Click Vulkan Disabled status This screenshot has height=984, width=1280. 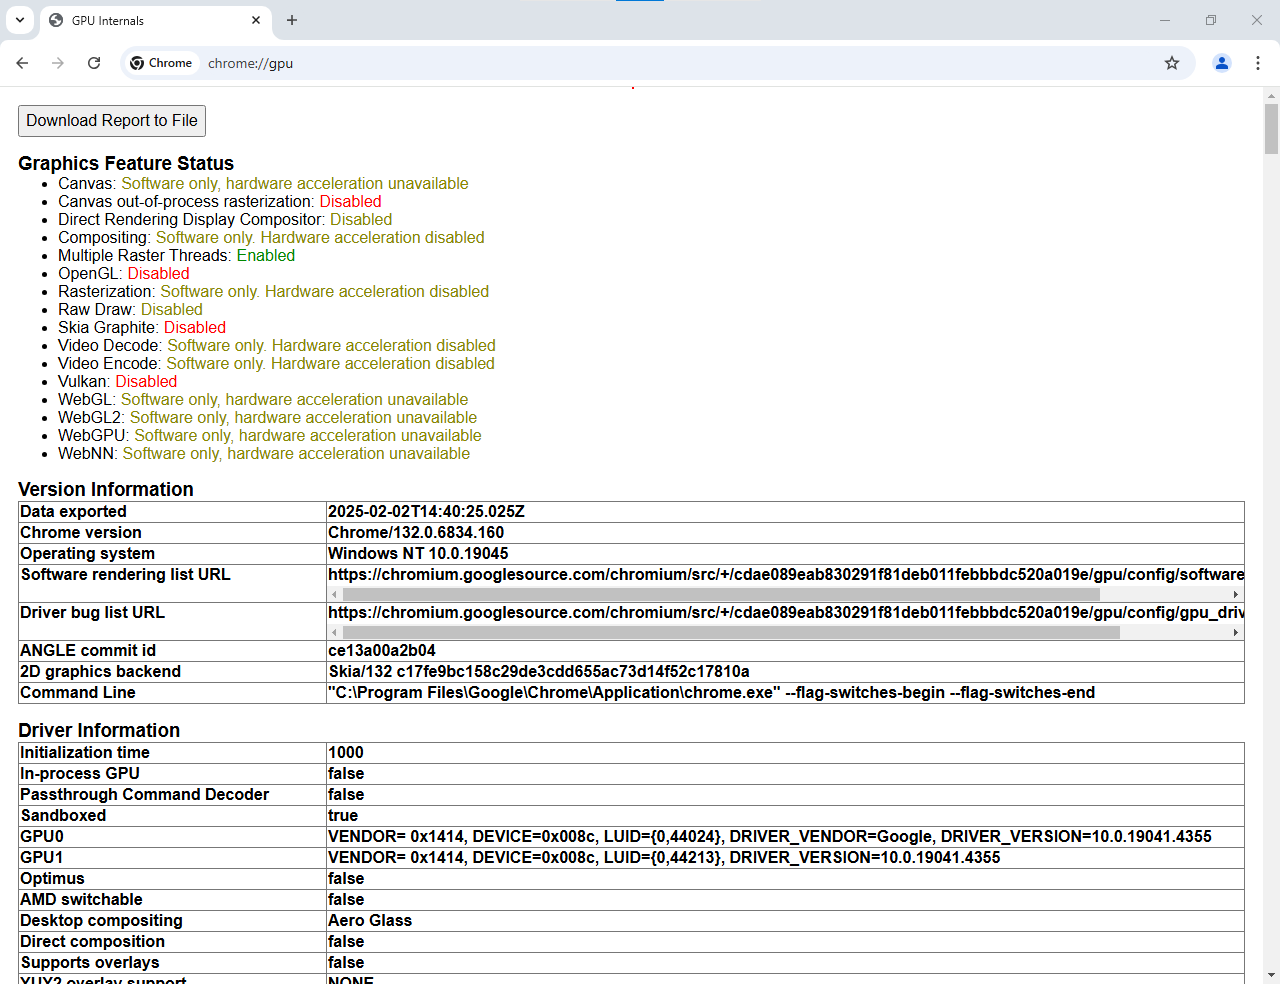click(146, 382)
